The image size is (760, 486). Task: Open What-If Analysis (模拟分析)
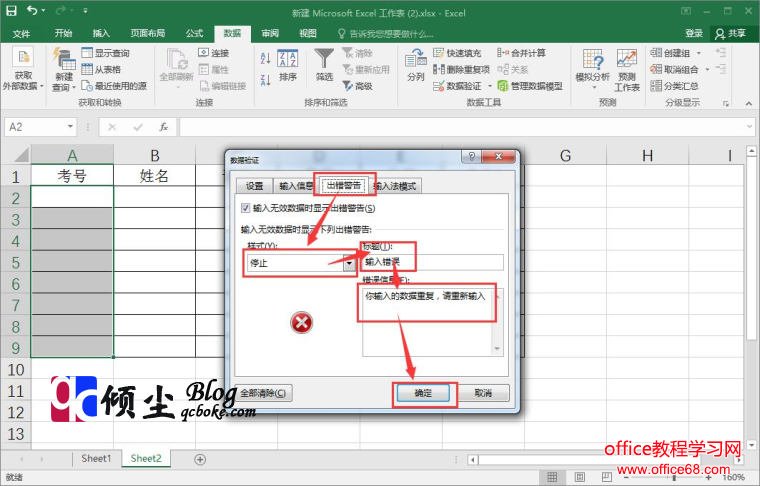(592, 69)
